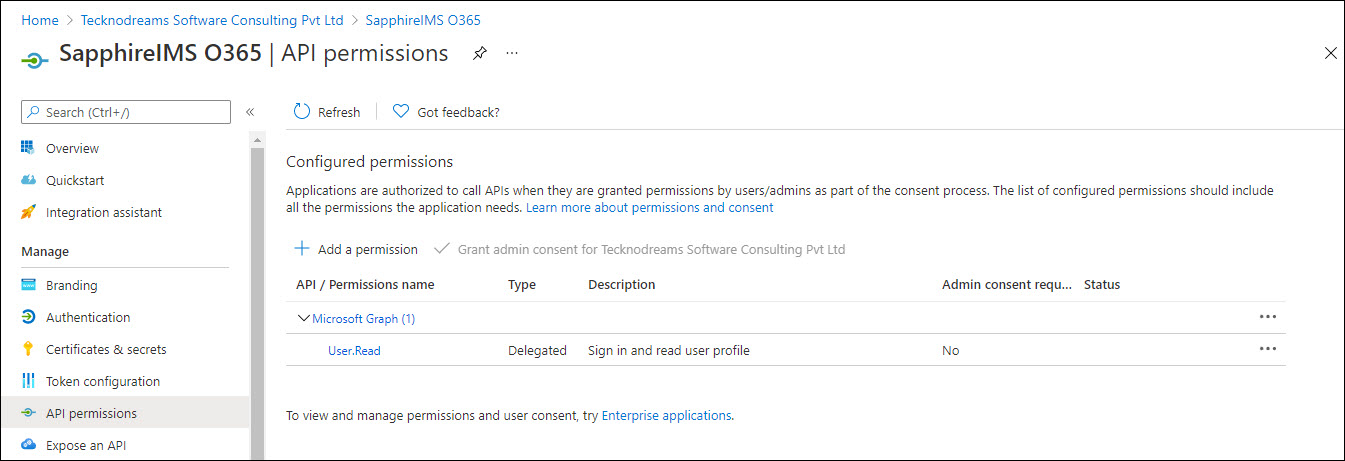Click the 'Sign in and read user profile' description
The image size is (1345, 461).
click(x=669, y=350)
